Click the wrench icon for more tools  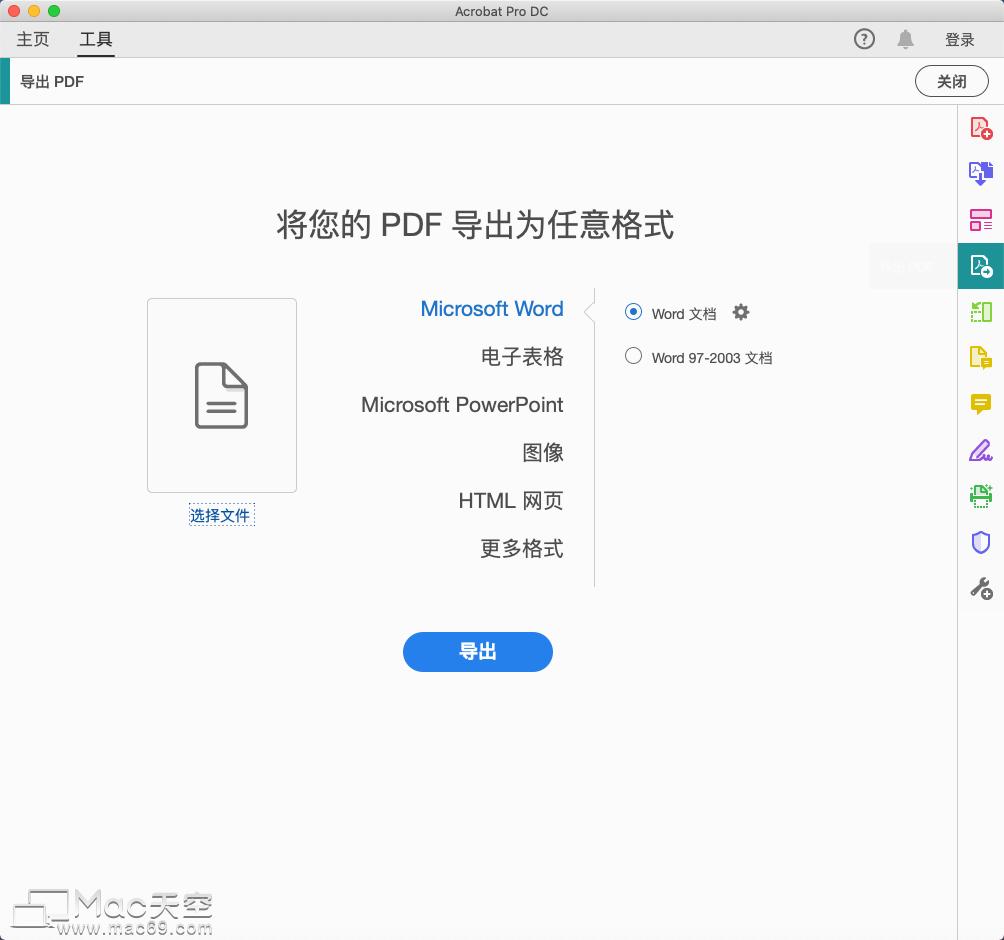(982, 589)
